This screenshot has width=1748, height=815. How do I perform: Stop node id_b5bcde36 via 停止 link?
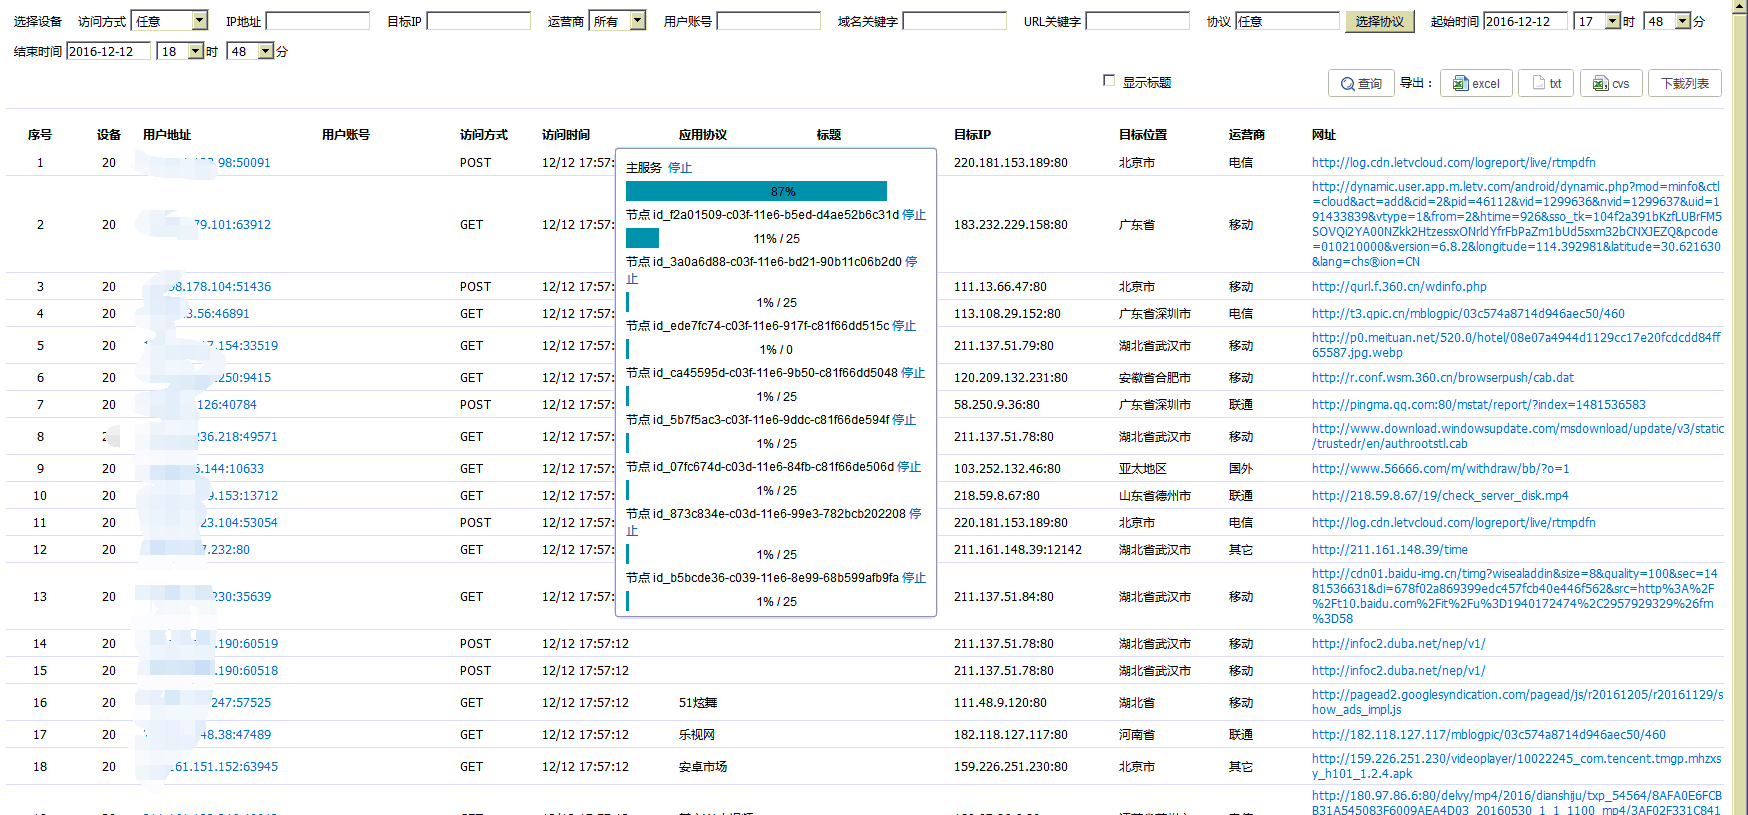click(914, 578)
